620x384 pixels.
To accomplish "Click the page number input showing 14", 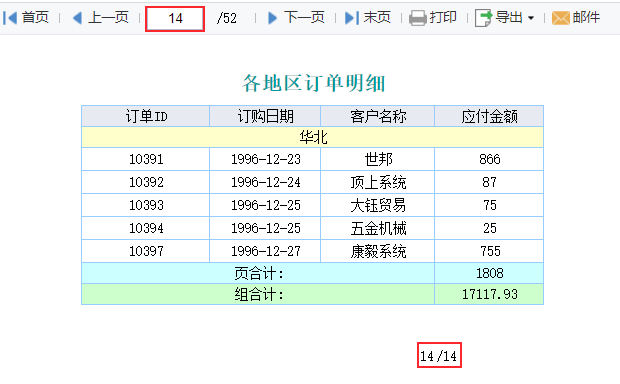I will tap(175, 19).
